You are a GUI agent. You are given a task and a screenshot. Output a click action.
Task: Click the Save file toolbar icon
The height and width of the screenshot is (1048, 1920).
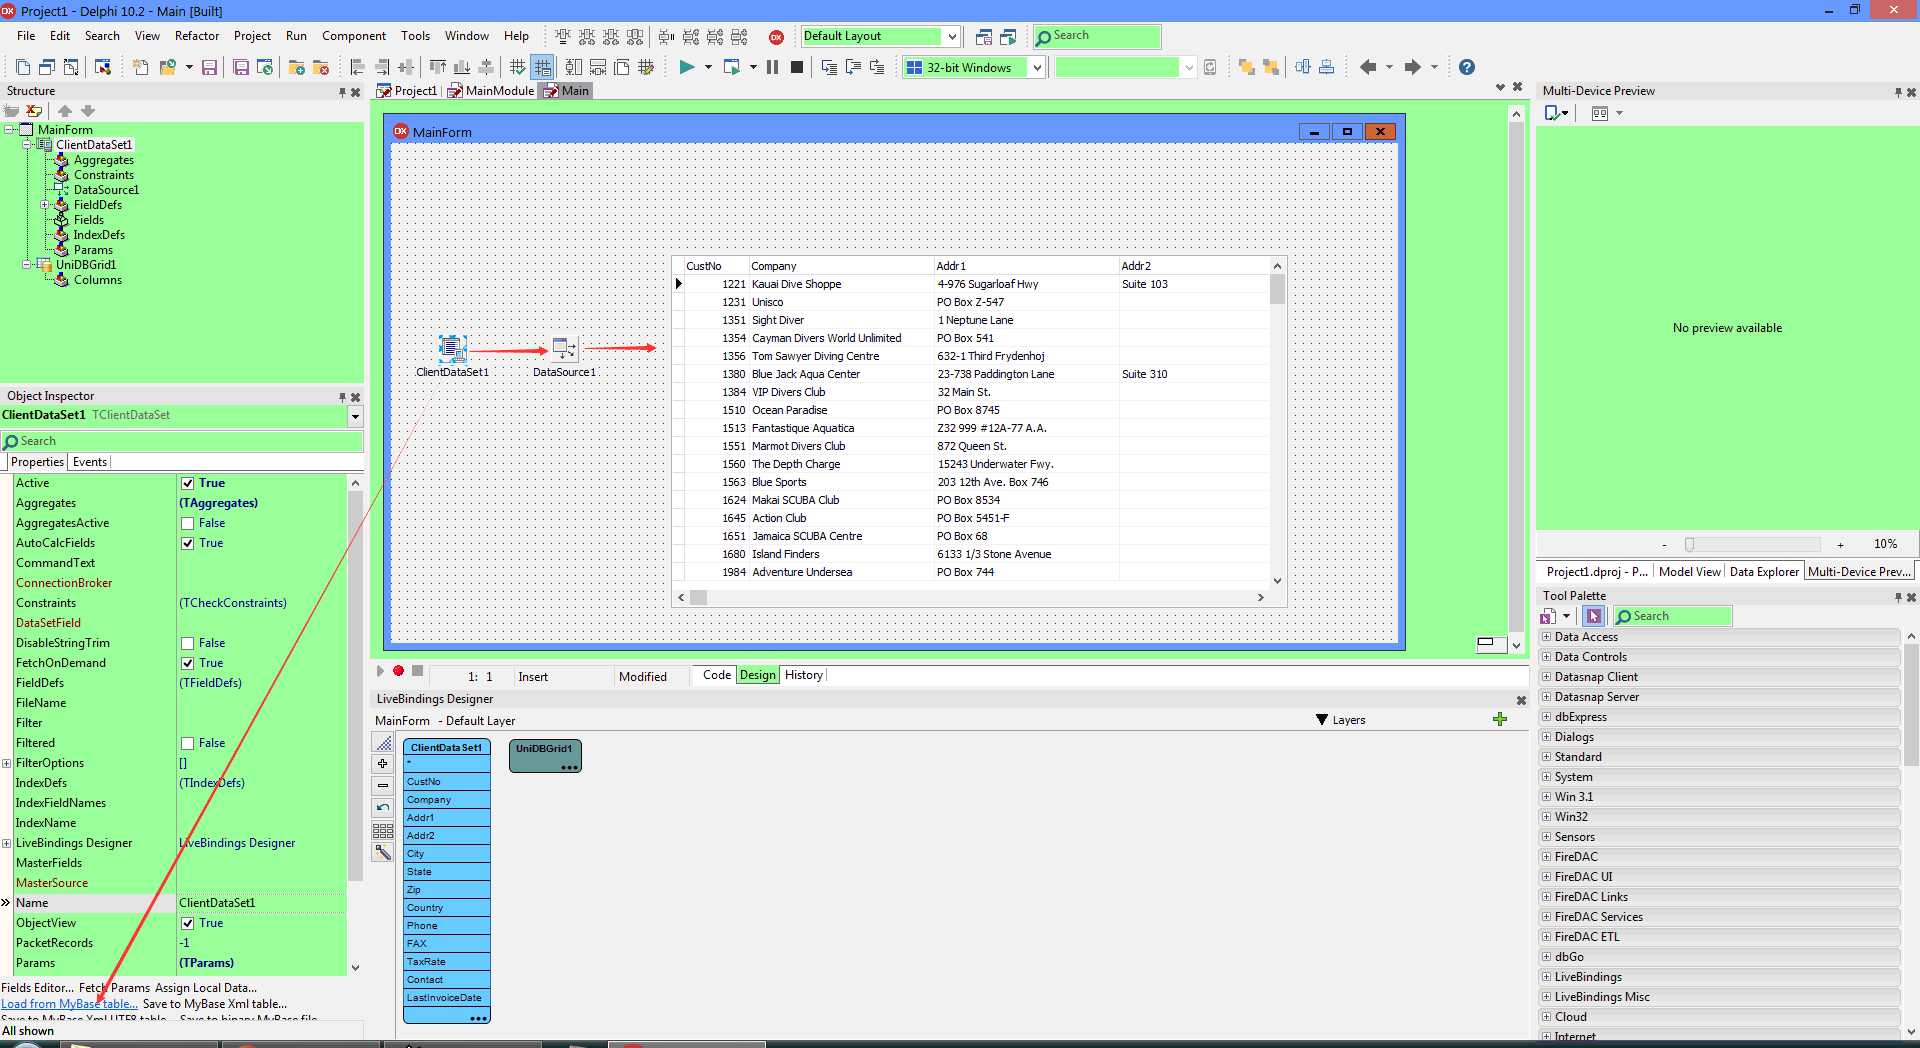coord(209,67)
